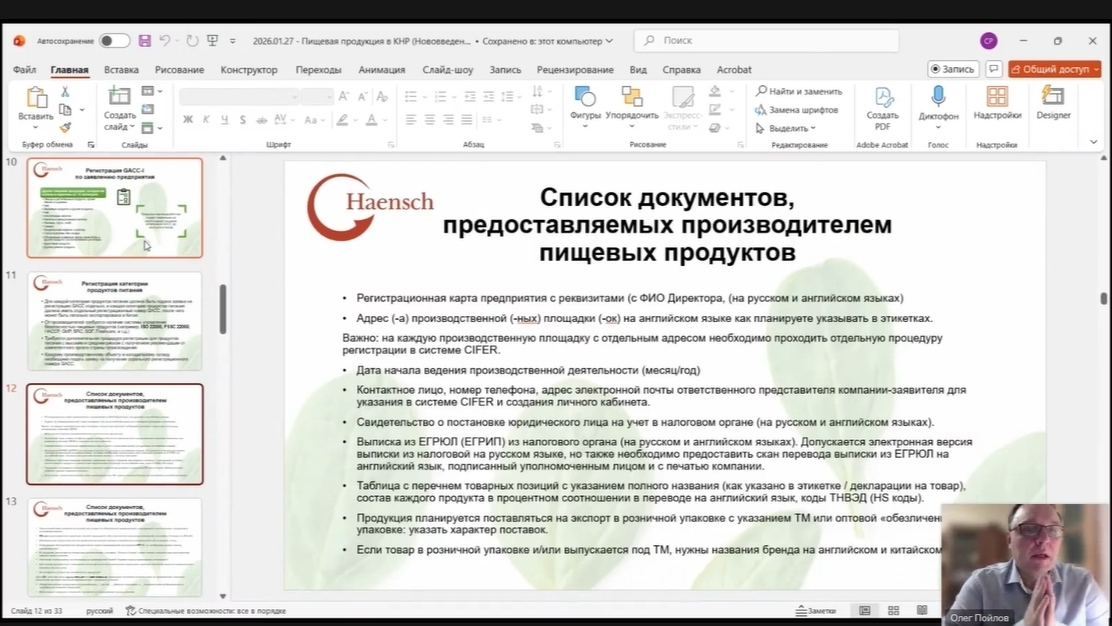Screen dimensions: 1112x626
Task: Select slide 11 thumbnail in panel
Action: point(115,321)
